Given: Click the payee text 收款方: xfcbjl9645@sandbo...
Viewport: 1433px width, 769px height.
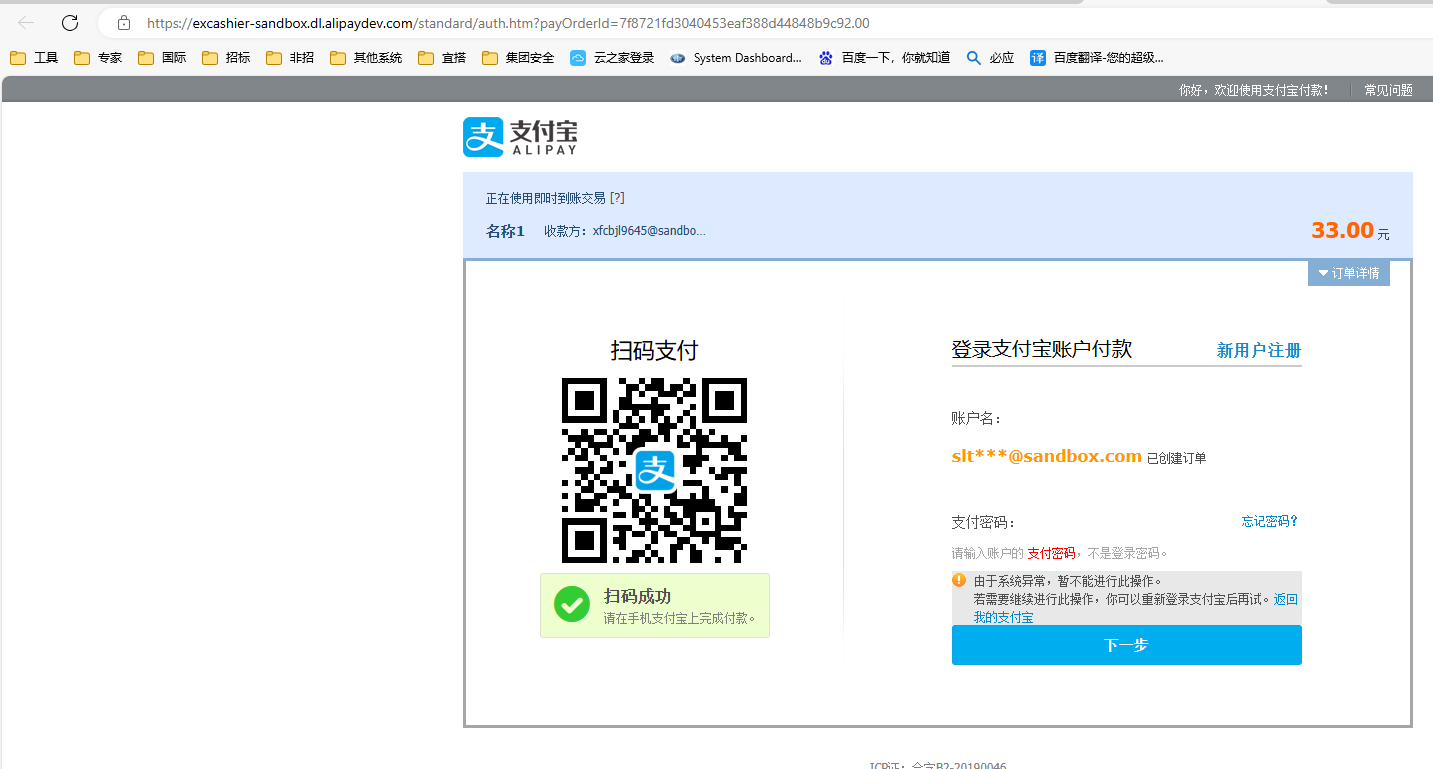Looking at the screenshot, I should [625, 231].
